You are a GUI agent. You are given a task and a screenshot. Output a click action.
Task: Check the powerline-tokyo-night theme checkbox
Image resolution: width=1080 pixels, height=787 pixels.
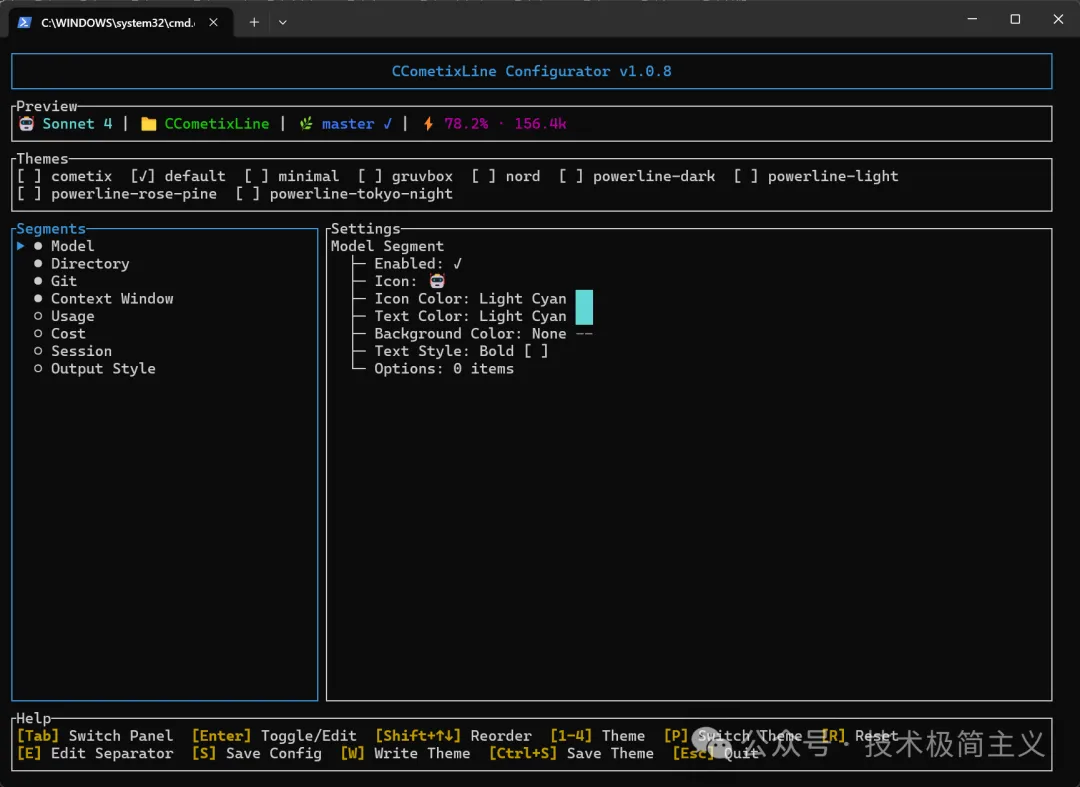[247, 194]
